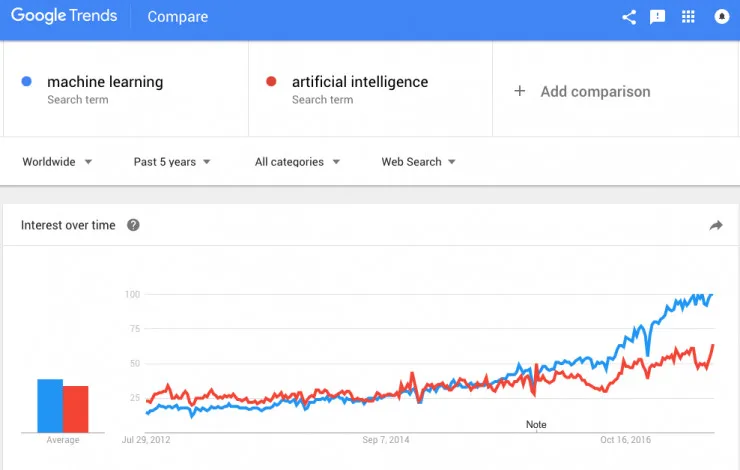Click the notifications bell icon

(x=722, y=17)
